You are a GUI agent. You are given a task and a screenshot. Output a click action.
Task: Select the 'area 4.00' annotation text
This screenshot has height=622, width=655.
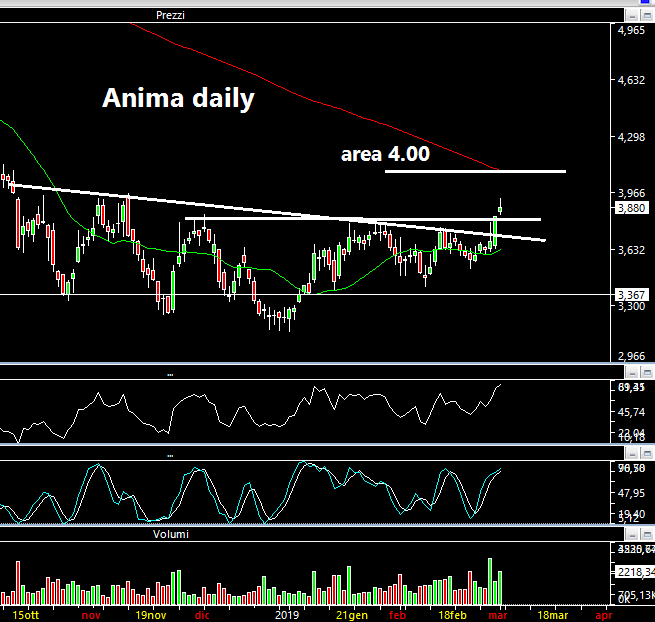tap(385, 154)
